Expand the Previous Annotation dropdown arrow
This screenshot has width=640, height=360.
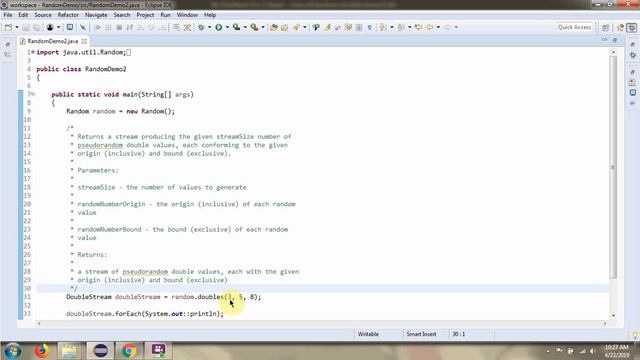409,27
